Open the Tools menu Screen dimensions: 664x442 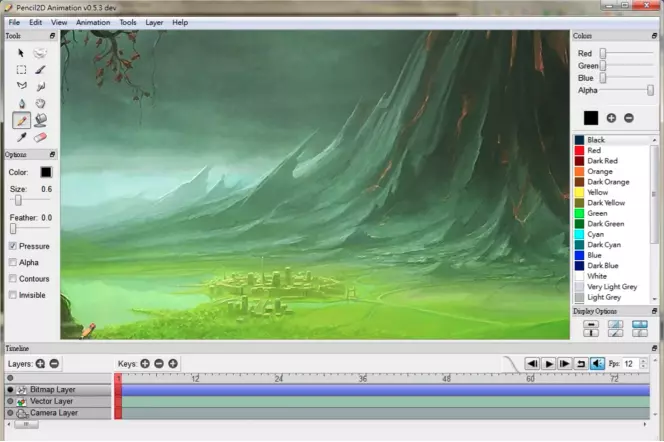128,22
